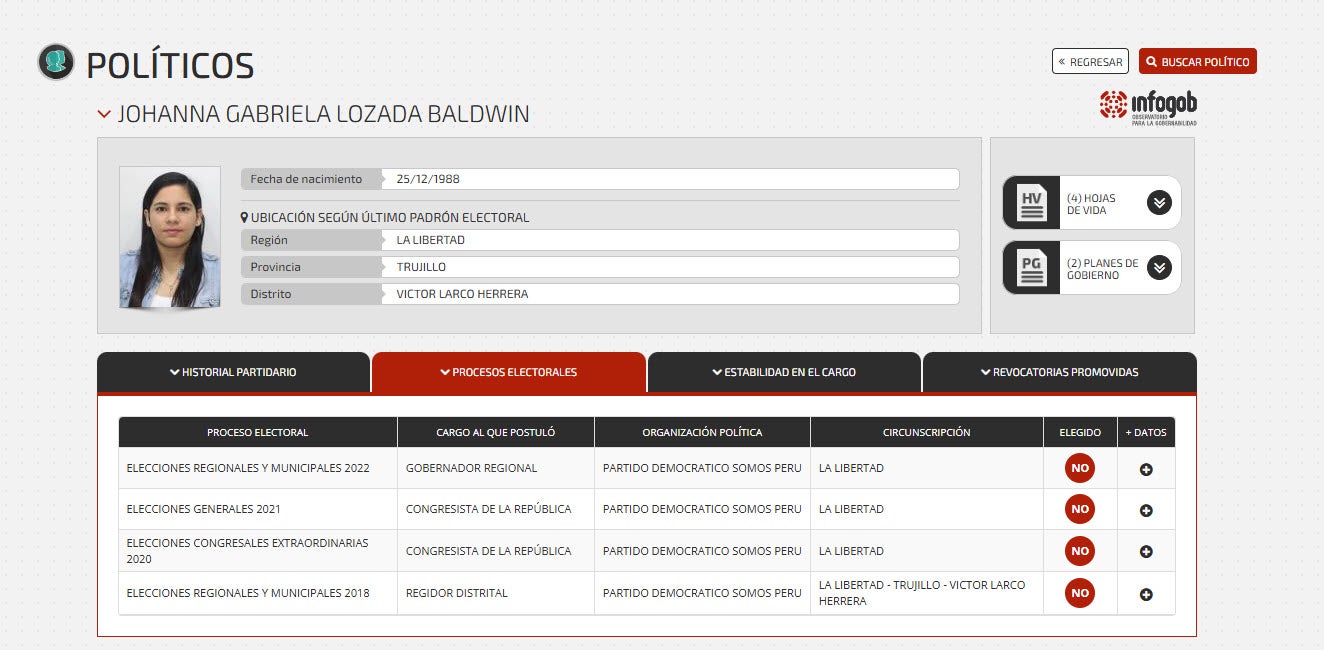
Task: Click the PG Planes de Gobierno document icon
Action: [1031, 268]
